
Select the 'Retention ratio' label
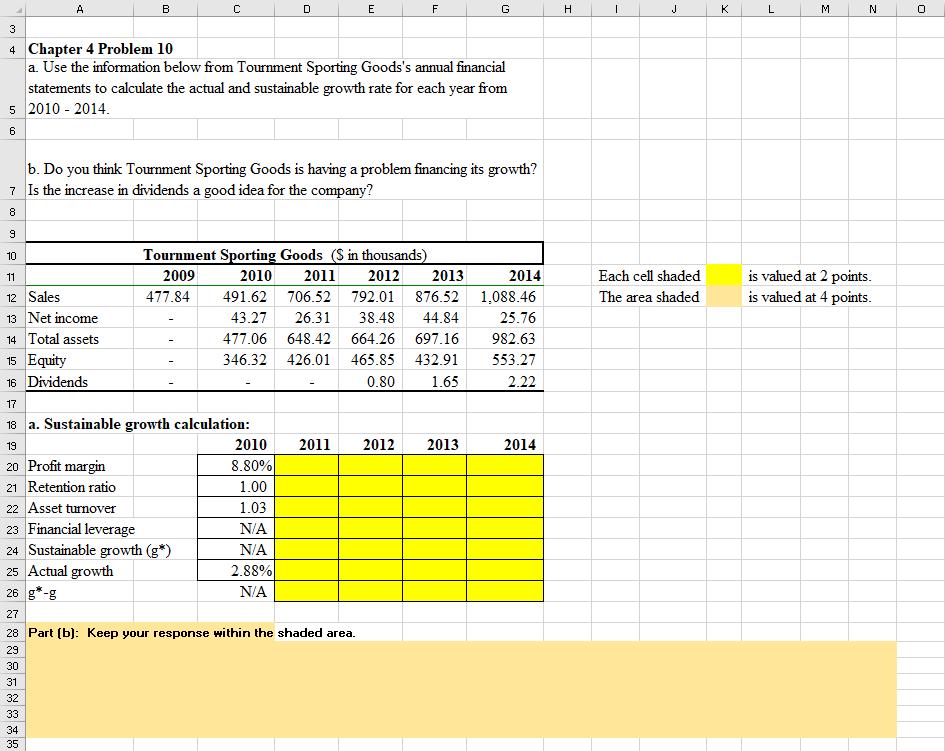tap(72, 487)
